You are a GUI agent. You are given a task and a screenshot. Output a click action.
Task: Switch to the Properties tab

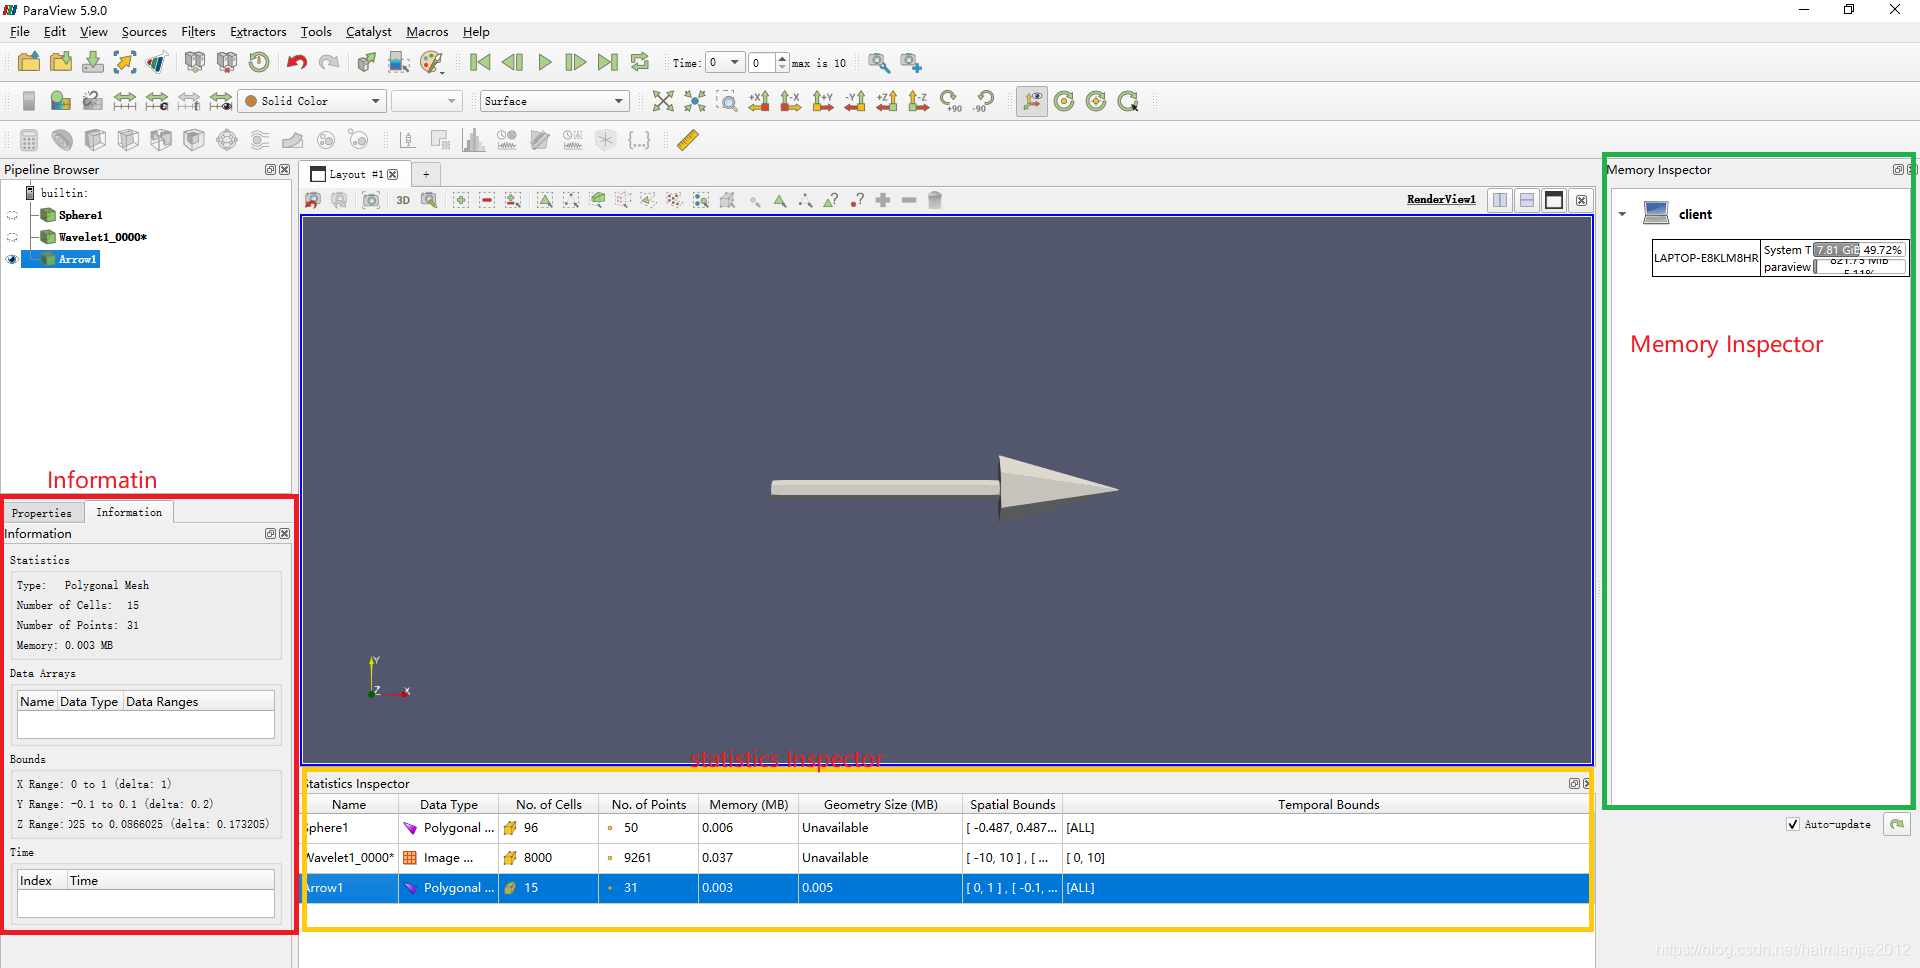[x=42, y=513]
